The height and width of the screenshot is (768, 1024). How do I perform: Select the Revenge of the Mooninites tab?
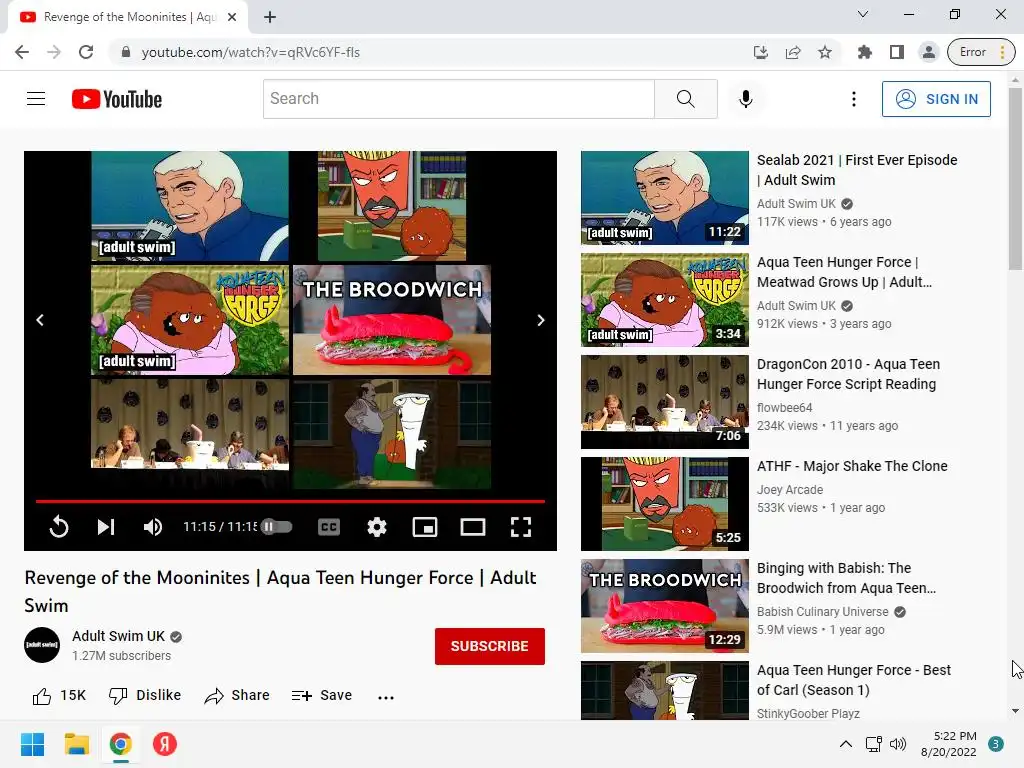129,17
